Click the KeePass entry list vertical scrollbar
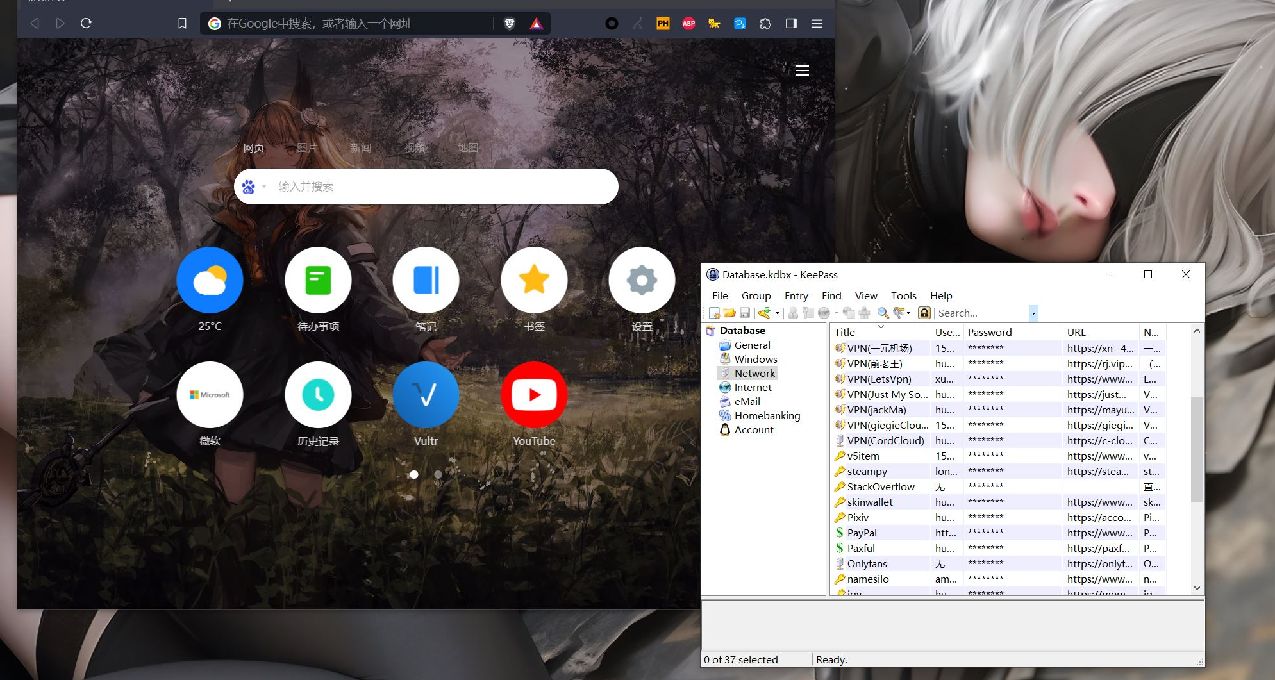 coord(1197,450)
